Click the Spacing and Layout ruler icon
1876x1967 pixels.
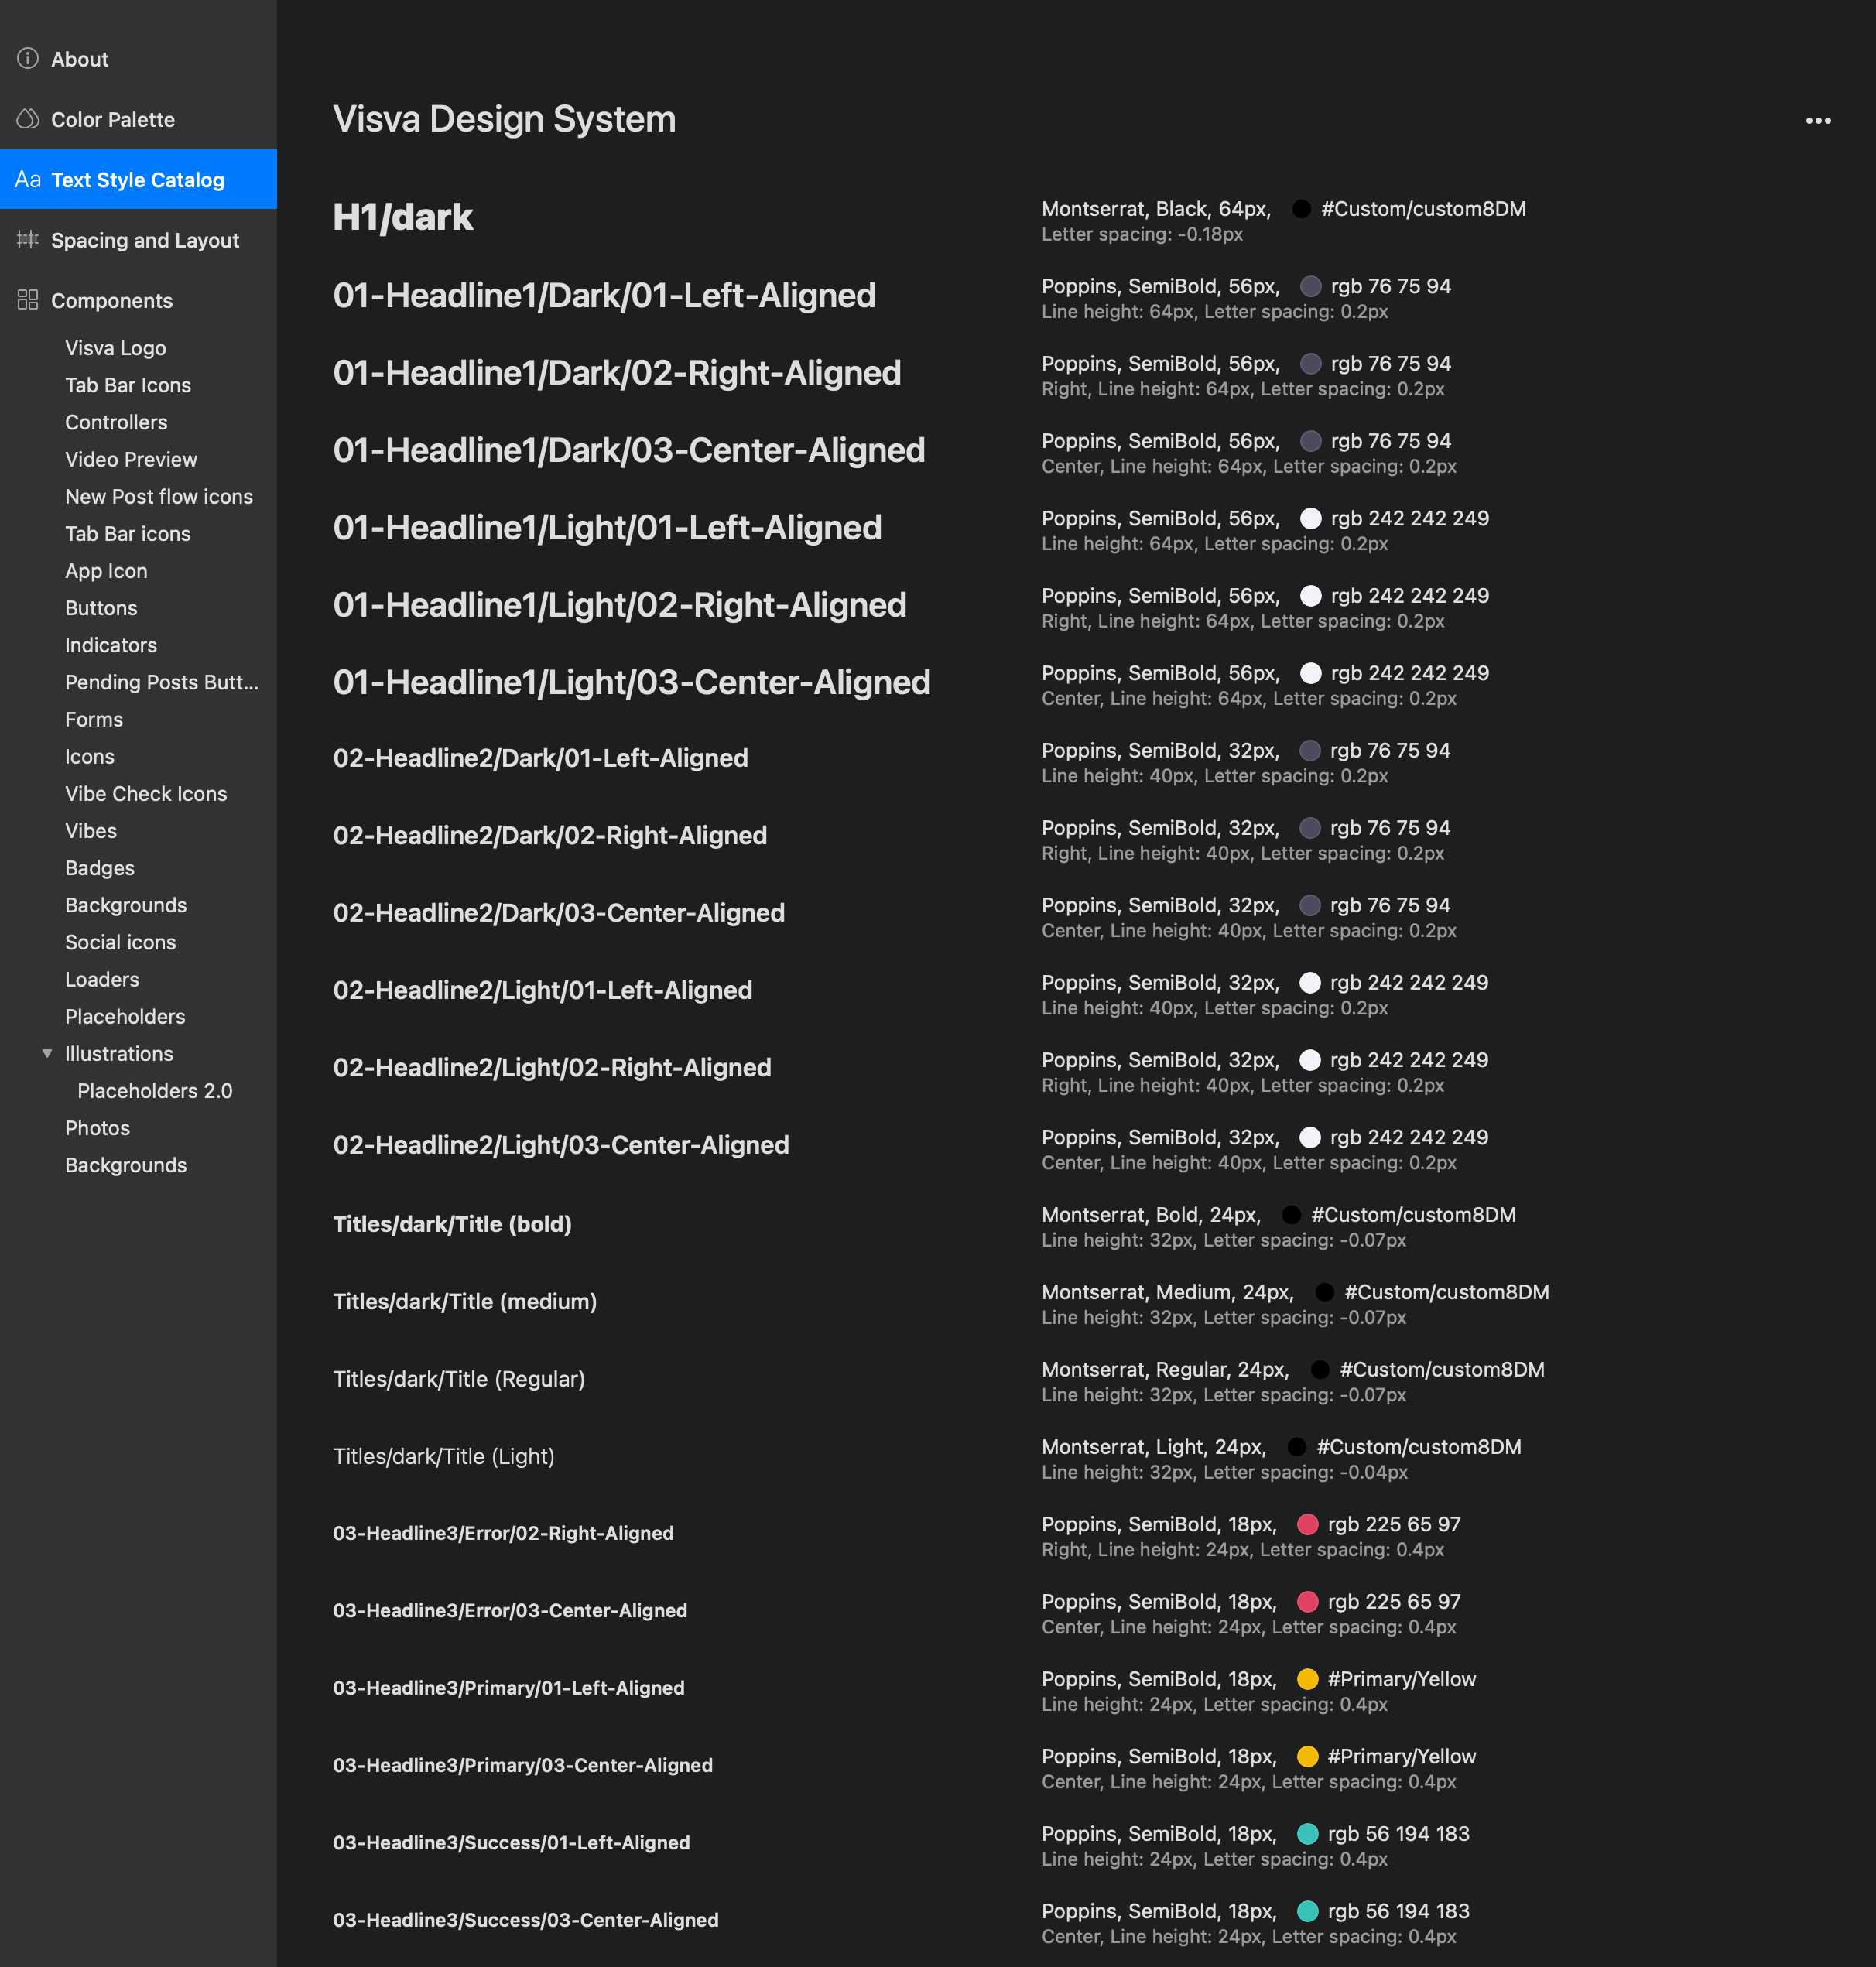click(x=28, y=240)
